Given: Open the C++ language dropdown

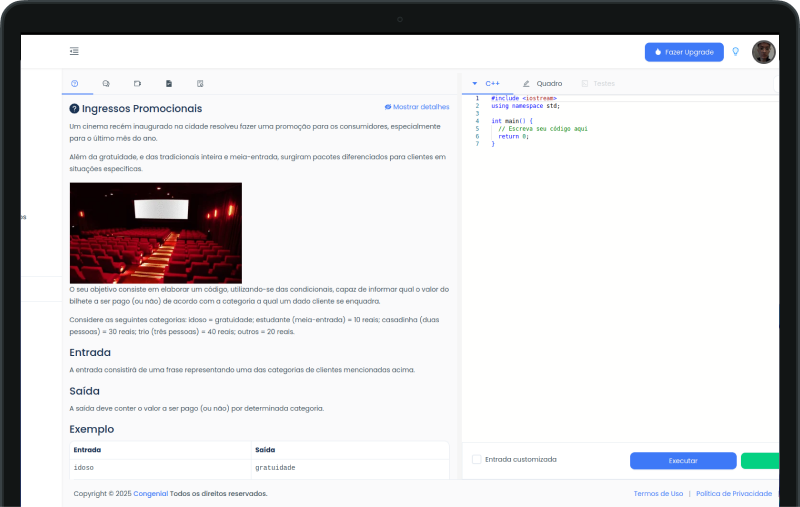Looking at the screenshot, I should [486, 83].
